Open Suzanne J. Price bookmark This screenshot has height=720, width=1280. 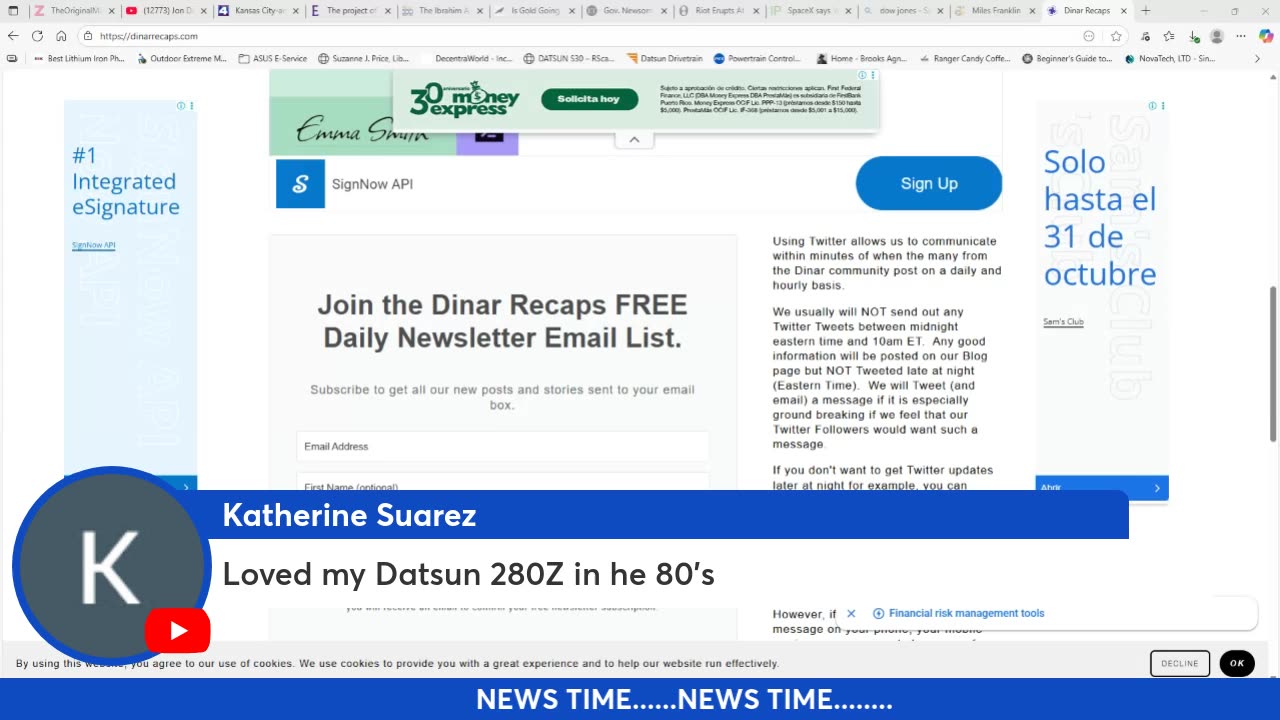click(363, 59)
